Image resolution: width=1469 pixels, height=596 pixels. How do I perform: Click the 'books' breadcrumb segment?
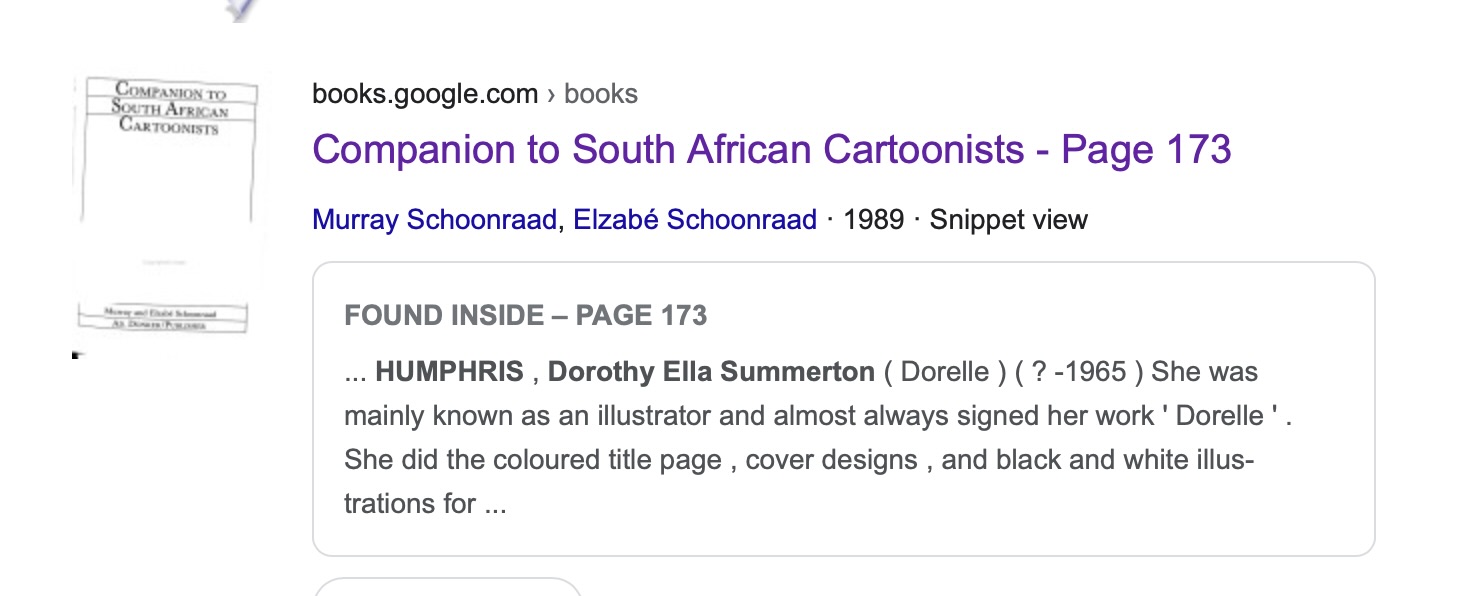(601, 94)
